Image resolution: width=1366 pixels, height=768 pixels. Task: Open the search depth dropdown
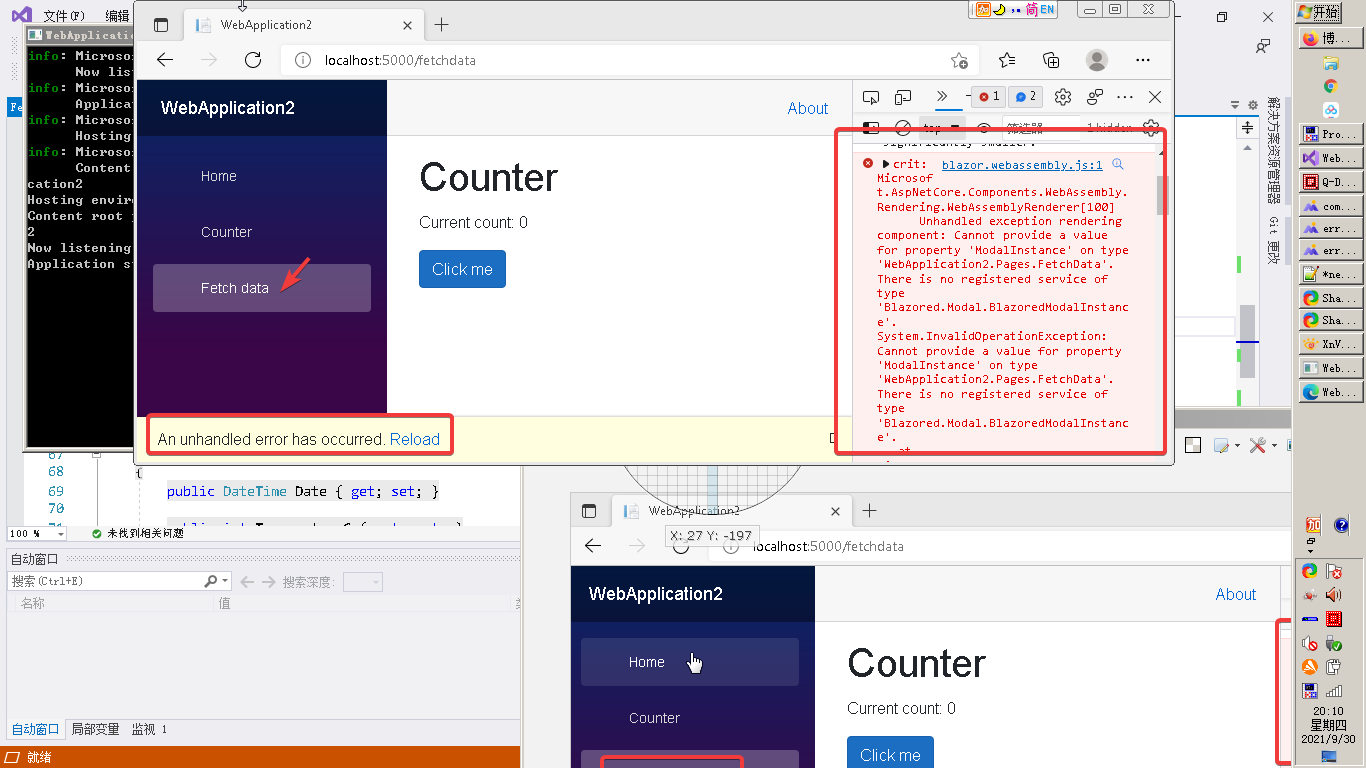(x=363, y=581)
